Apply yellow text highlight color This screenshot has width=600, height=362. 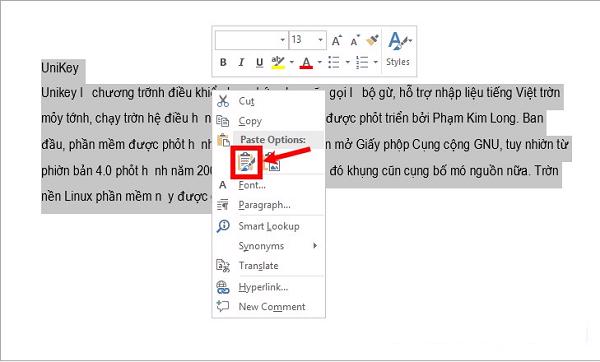(278, 62)
